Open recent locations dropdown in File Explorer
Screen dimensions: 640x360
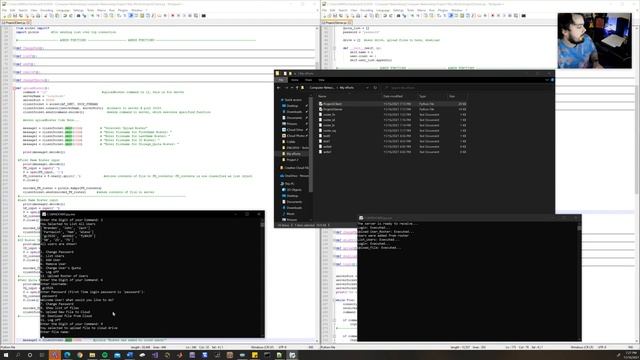click(292, 88)
